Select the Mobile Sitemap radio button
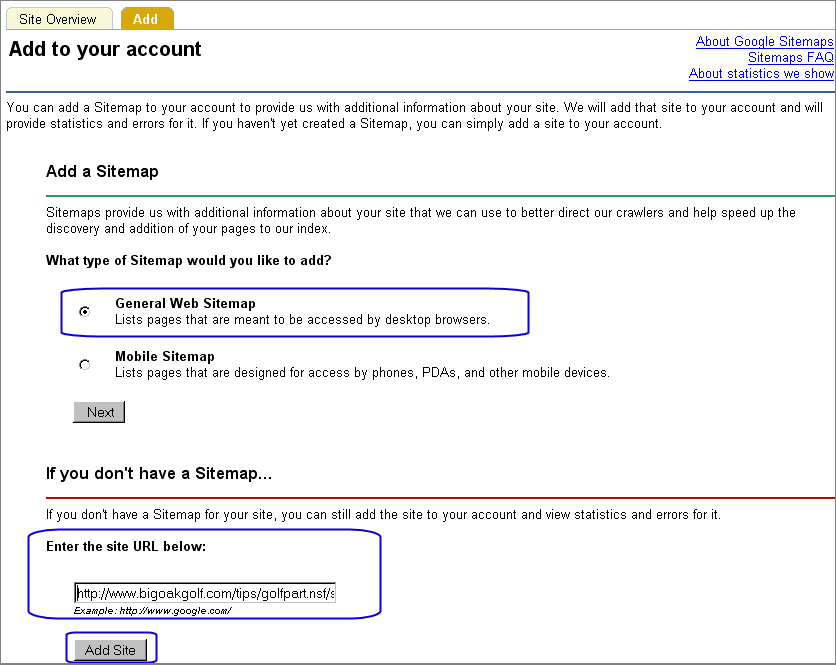This screenshot has width=836, height=665. click(x=84, y=365)
